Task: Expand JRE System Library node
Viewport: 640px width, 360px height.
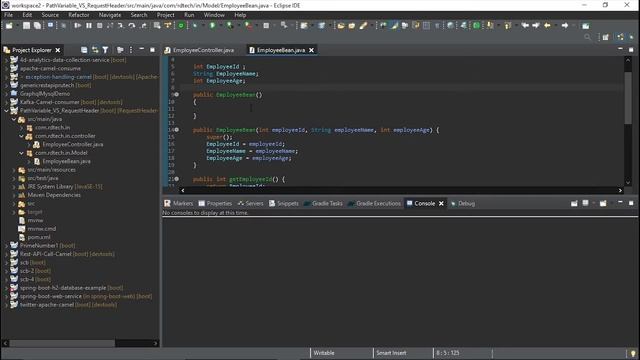Action: pos(14,187)
